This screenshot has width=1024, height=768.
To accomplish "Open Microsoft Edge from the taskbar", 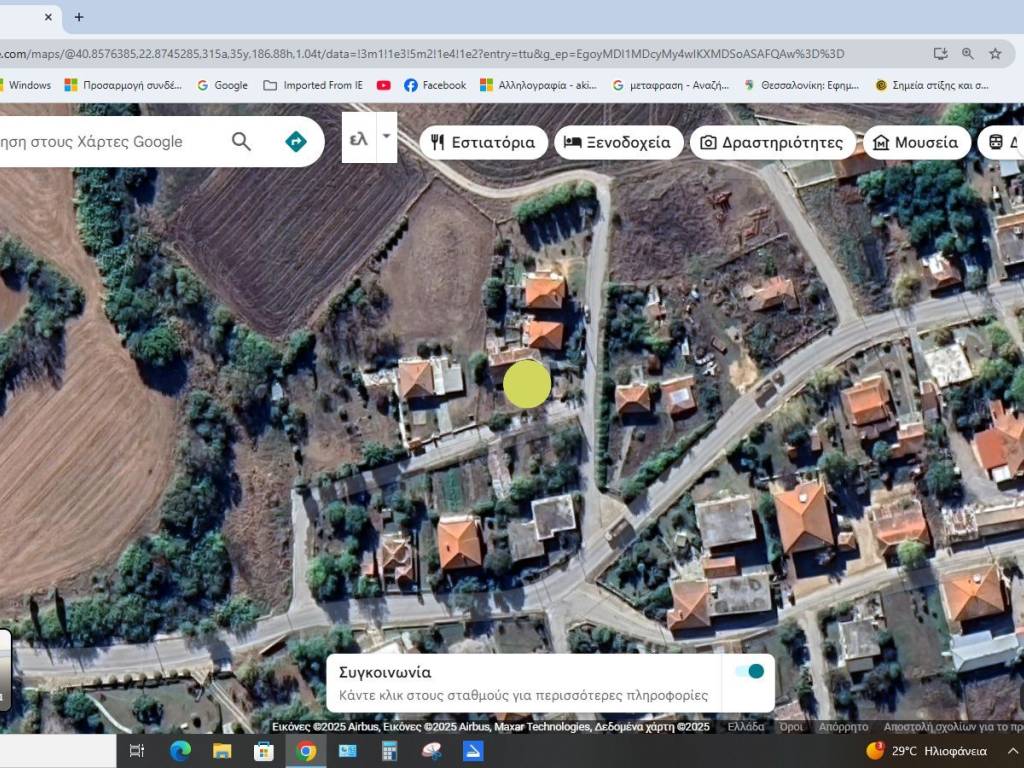I will click(180, 751).
